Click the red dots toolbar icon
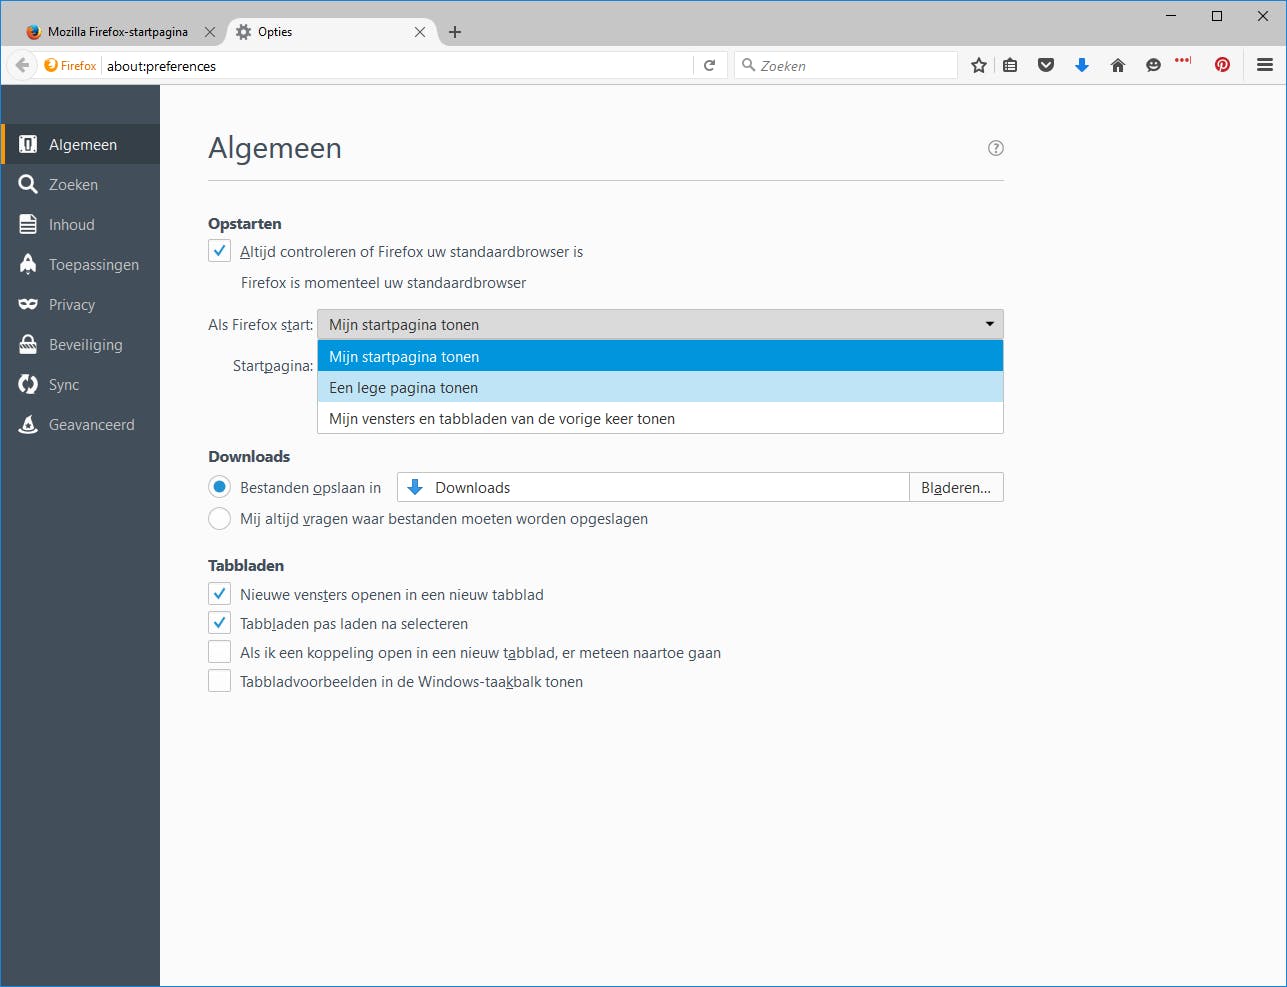 coord(1184,61)
